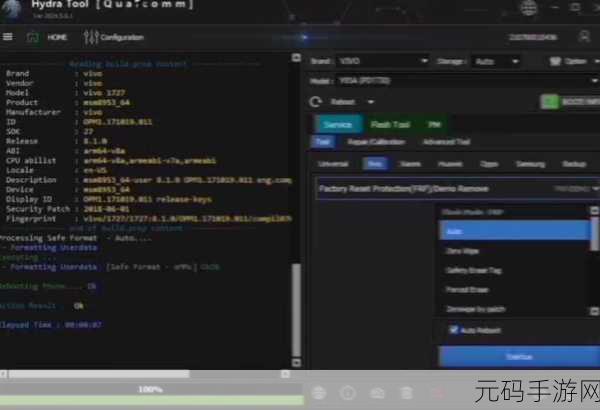
Task: Expand the Factory Reset Protection section dropdown
Action: click(595, 189)
